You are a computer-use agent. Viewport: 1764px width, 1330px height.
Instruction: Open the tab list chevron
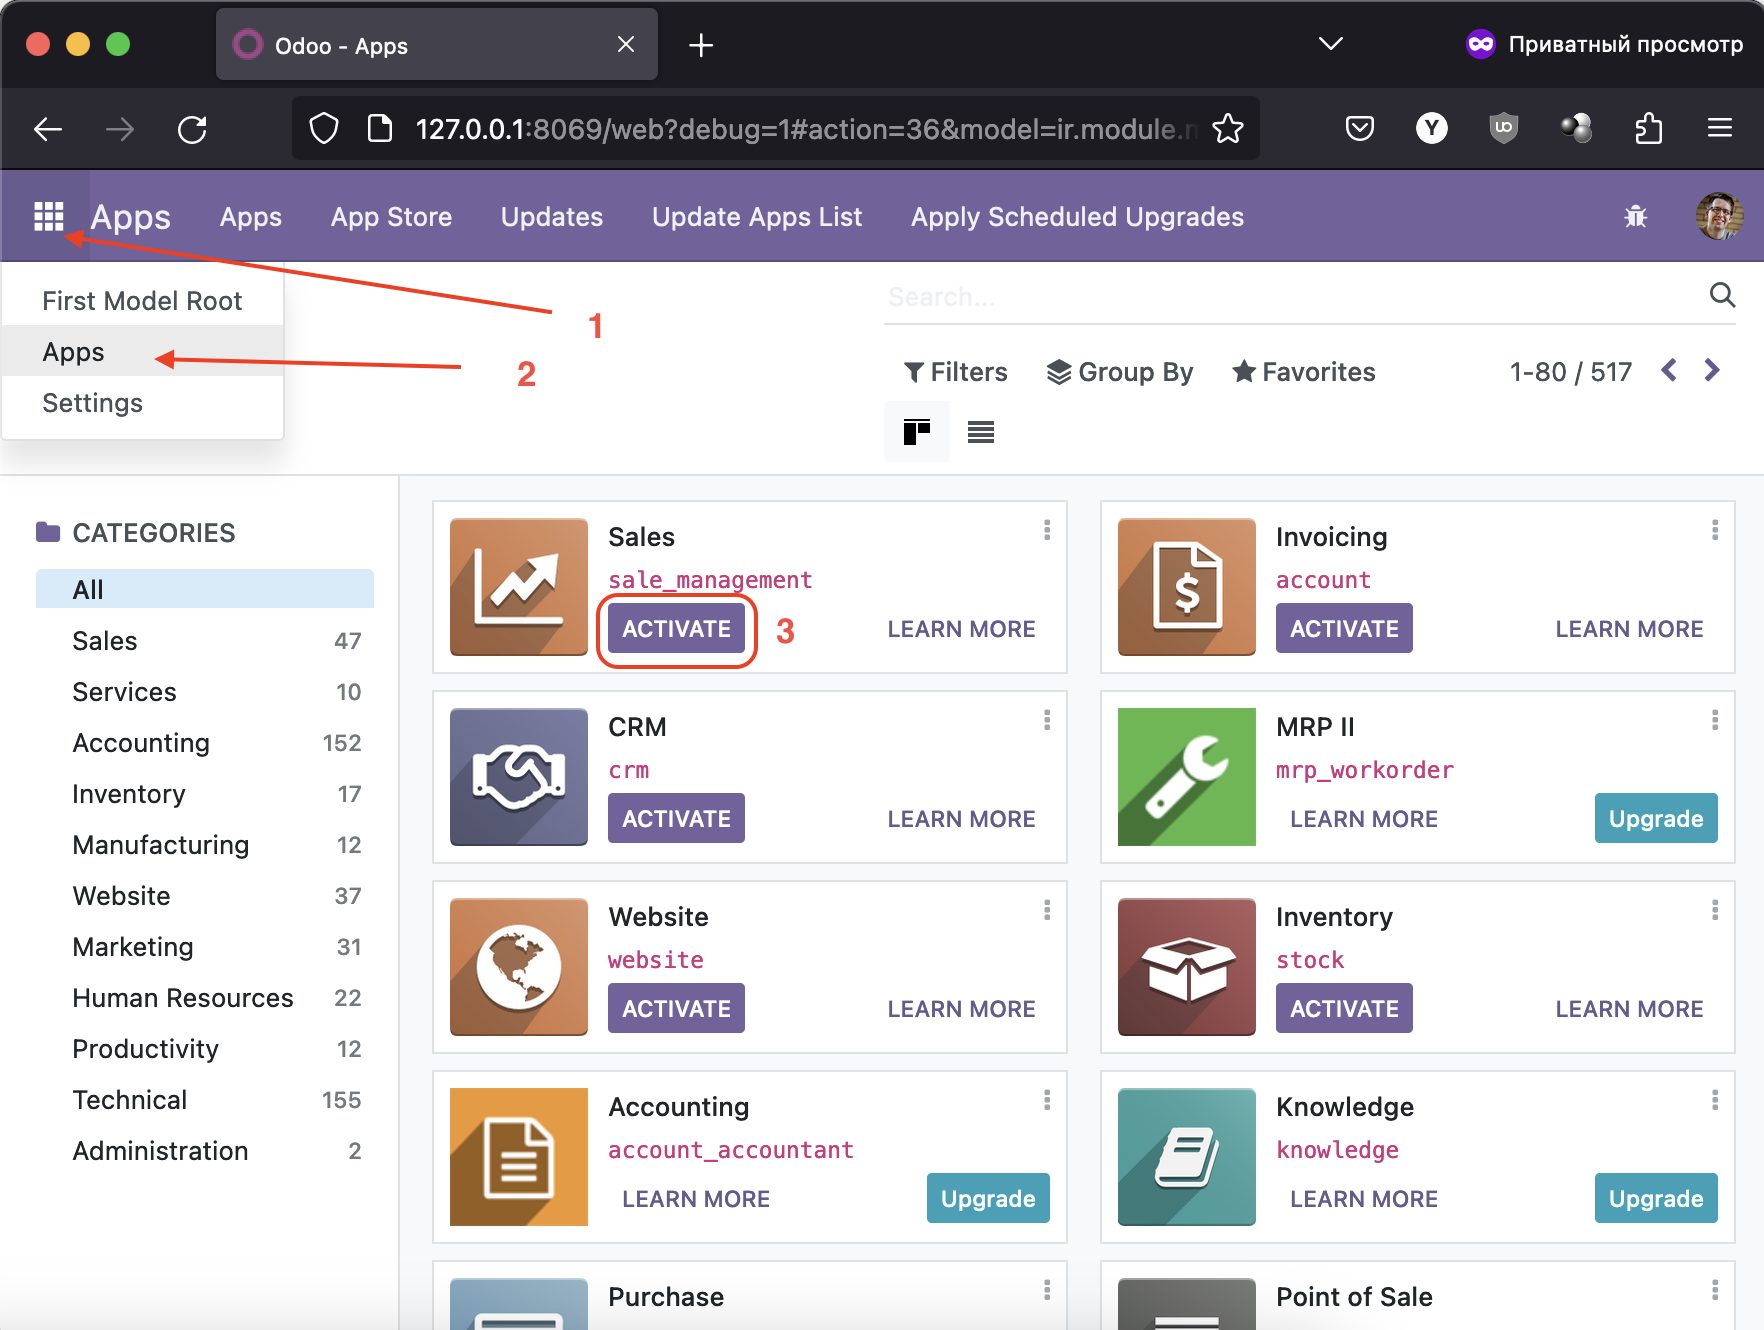pyautogui.click(x=1331, y=44)
